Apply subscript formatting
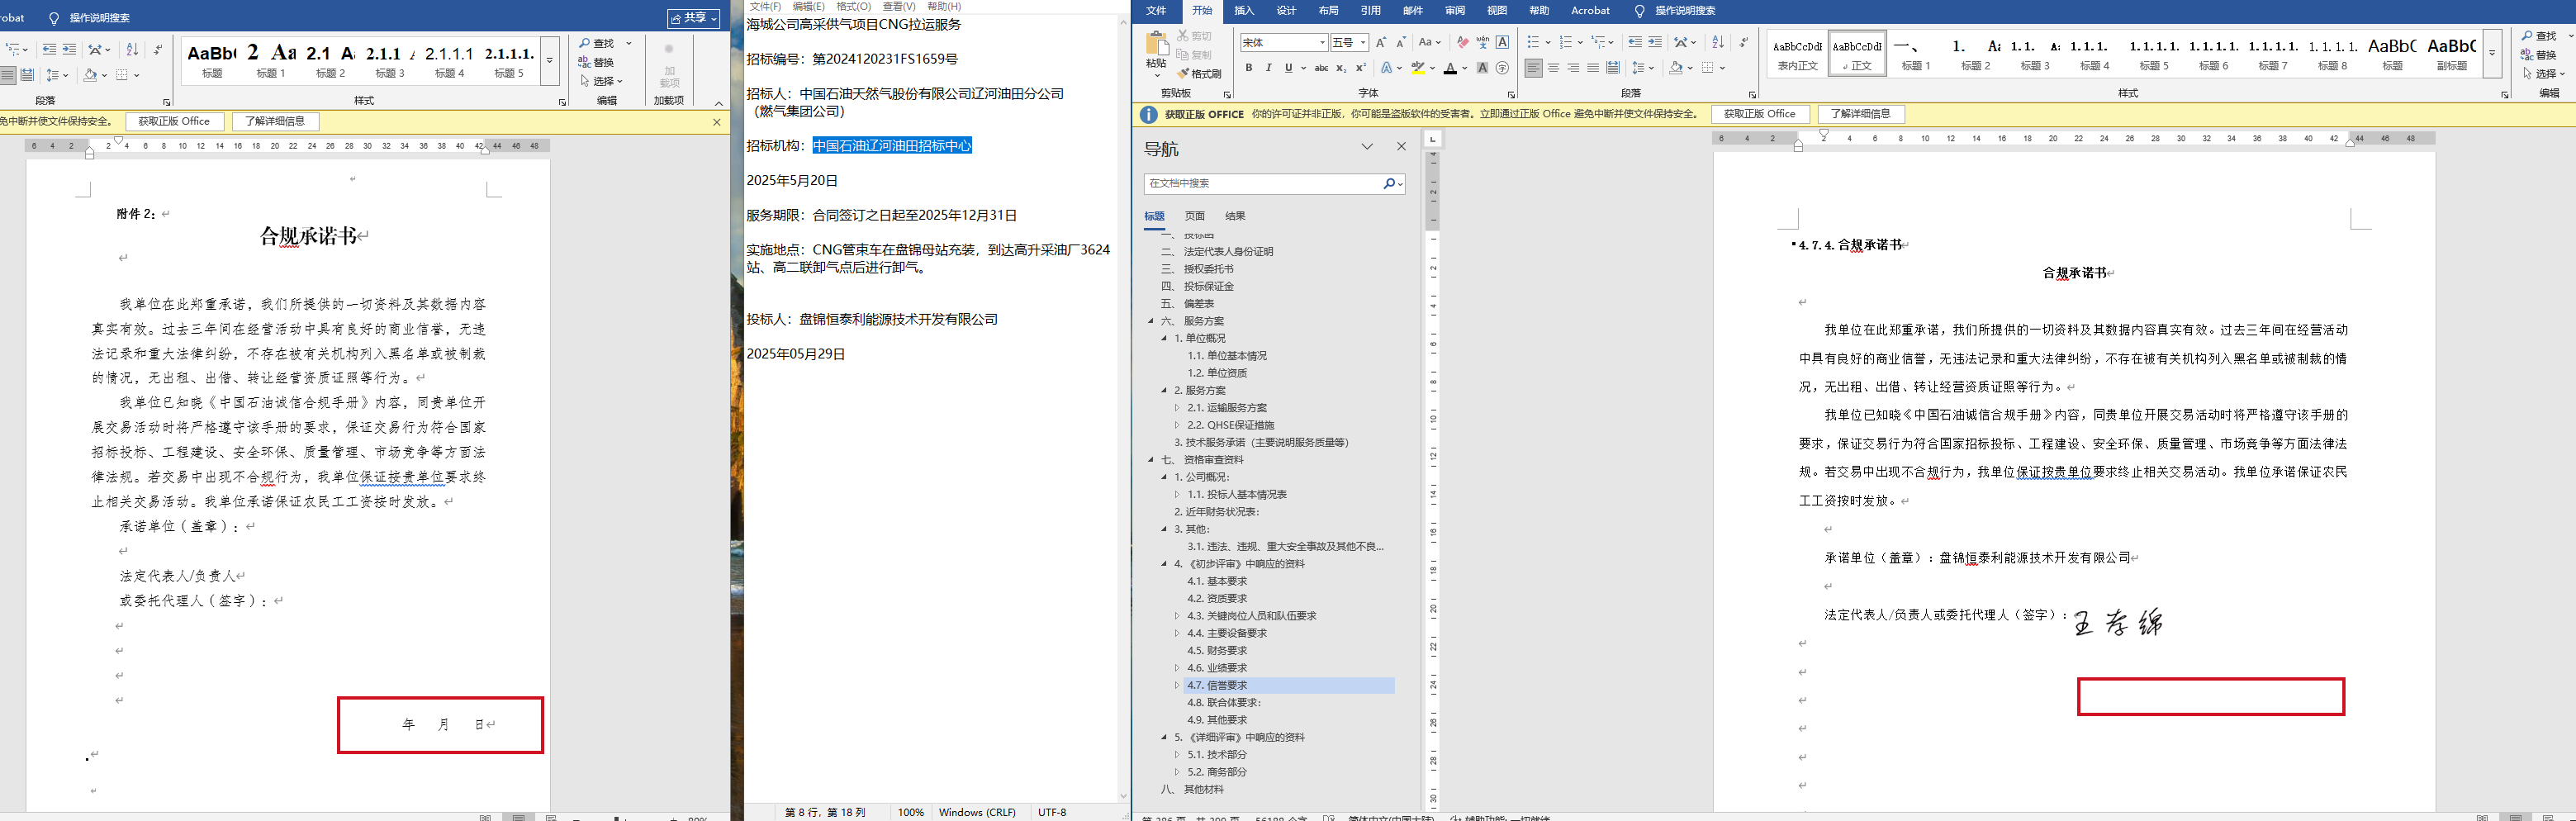The height and width of the screenshot is (821, 2576). (x=1341, y=68)
